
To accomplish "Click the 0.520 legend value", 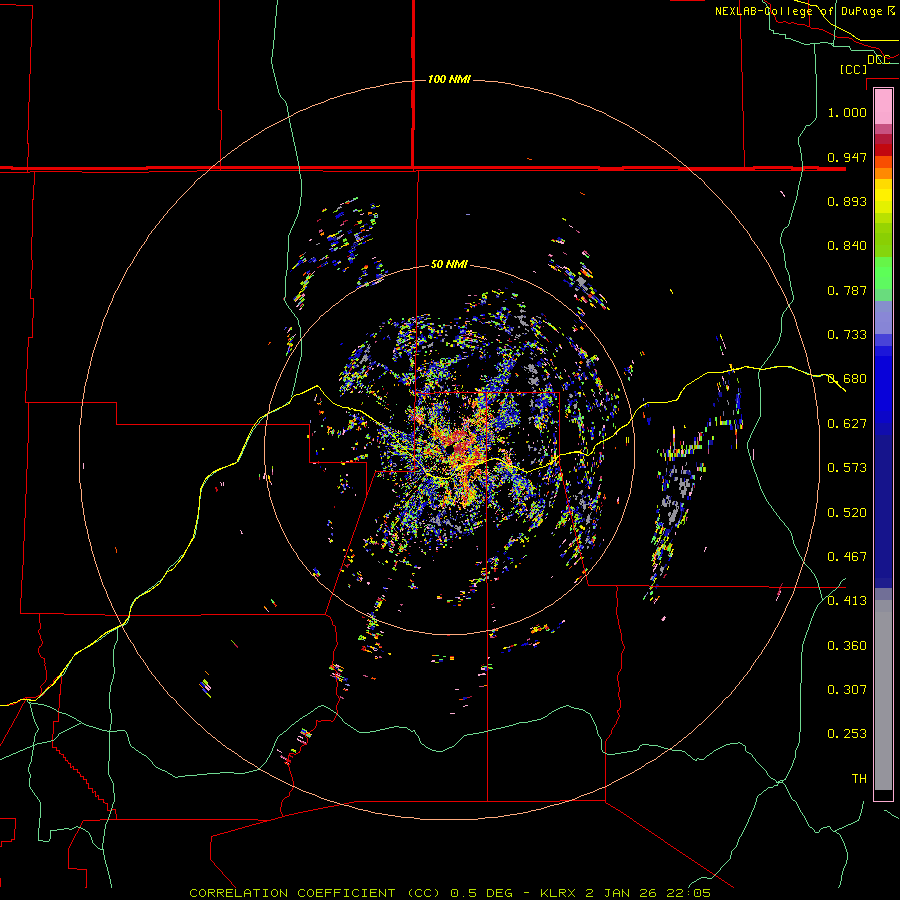I will click(847, 513).
